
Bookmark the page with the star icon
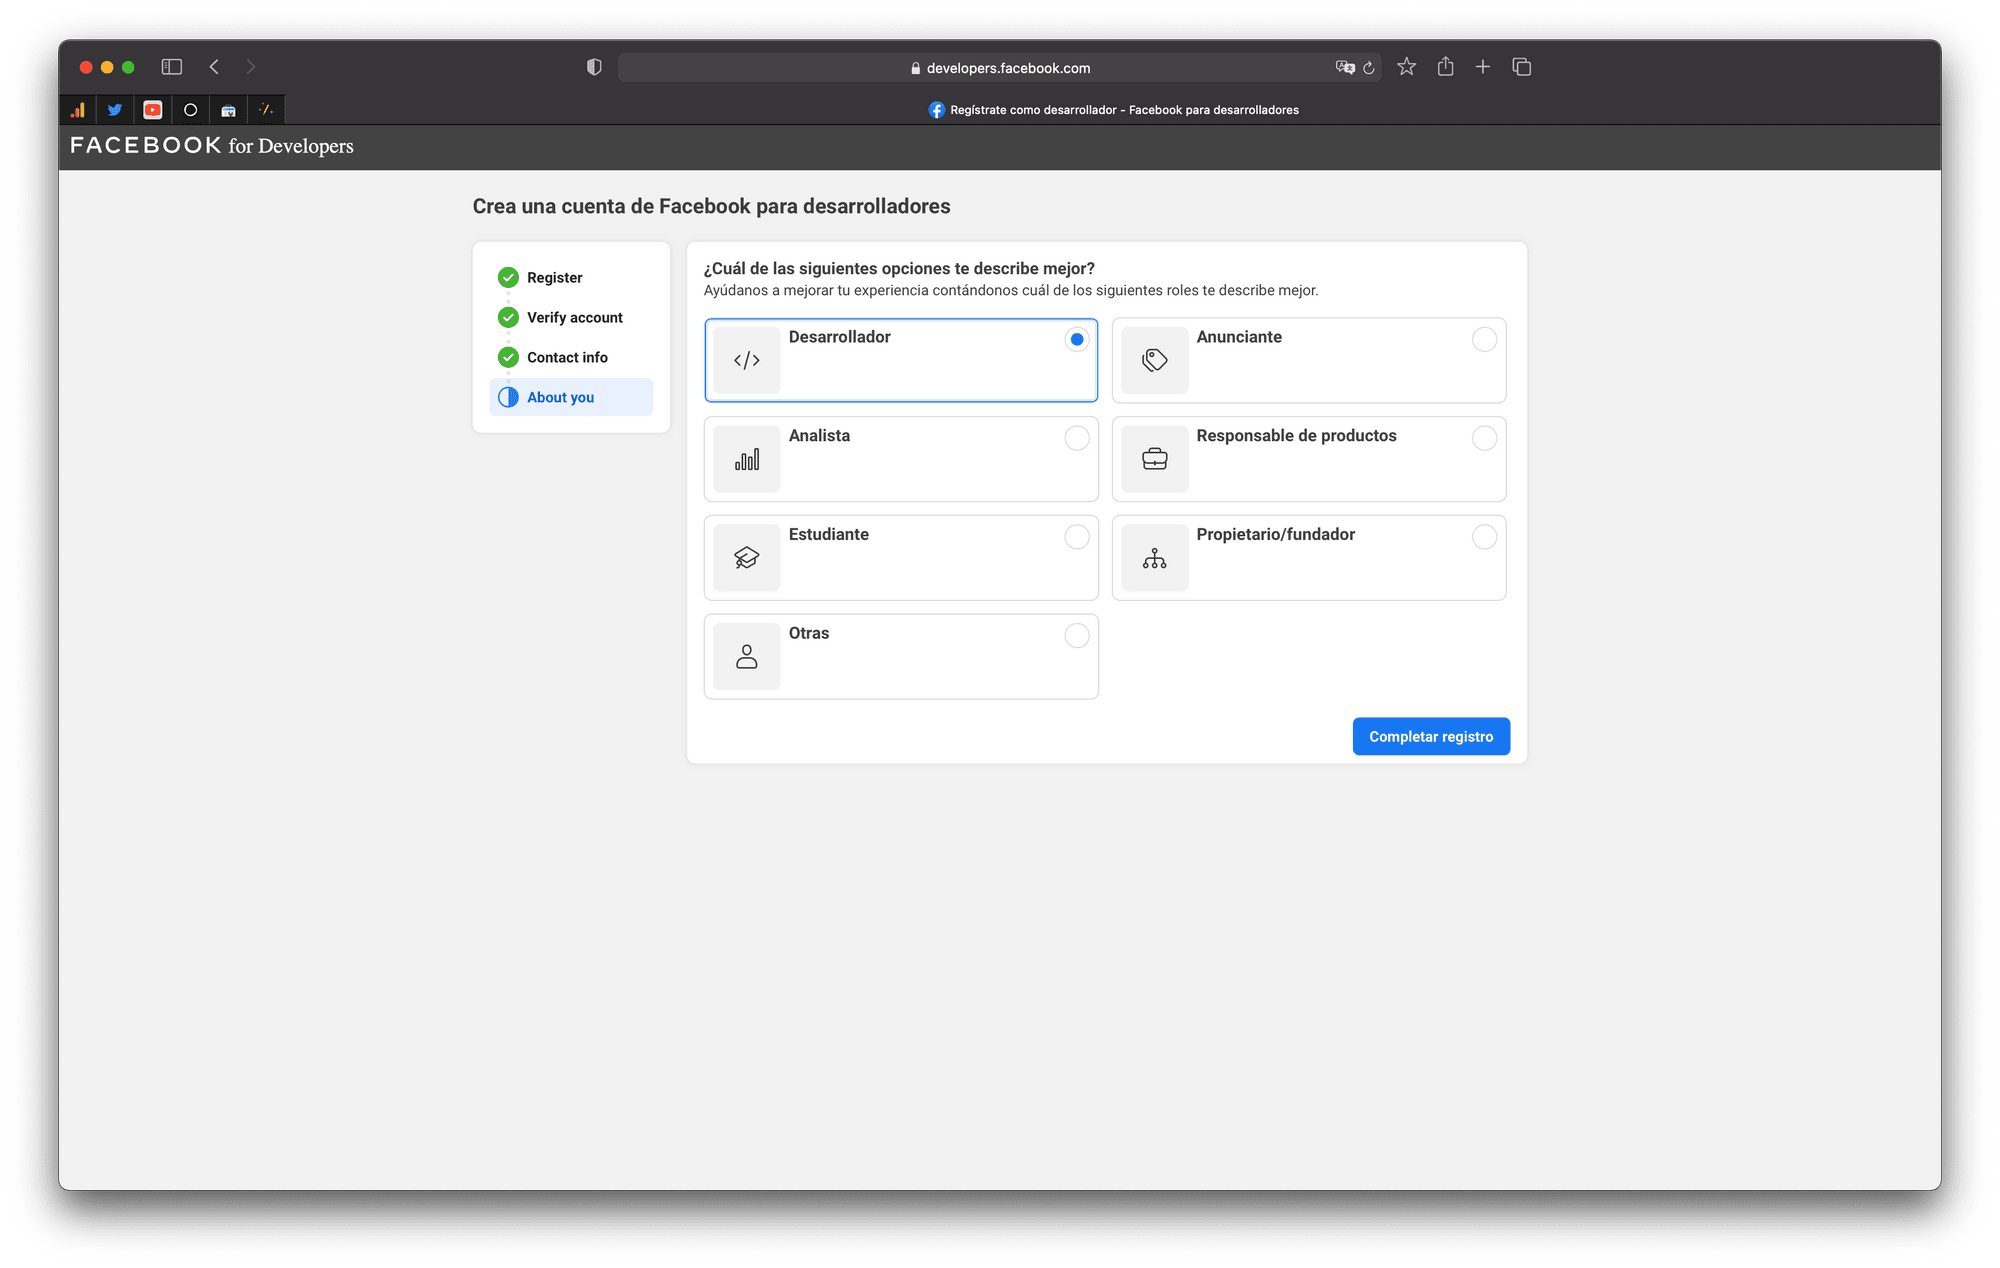pyautogui.click(x=1407, y=67)
